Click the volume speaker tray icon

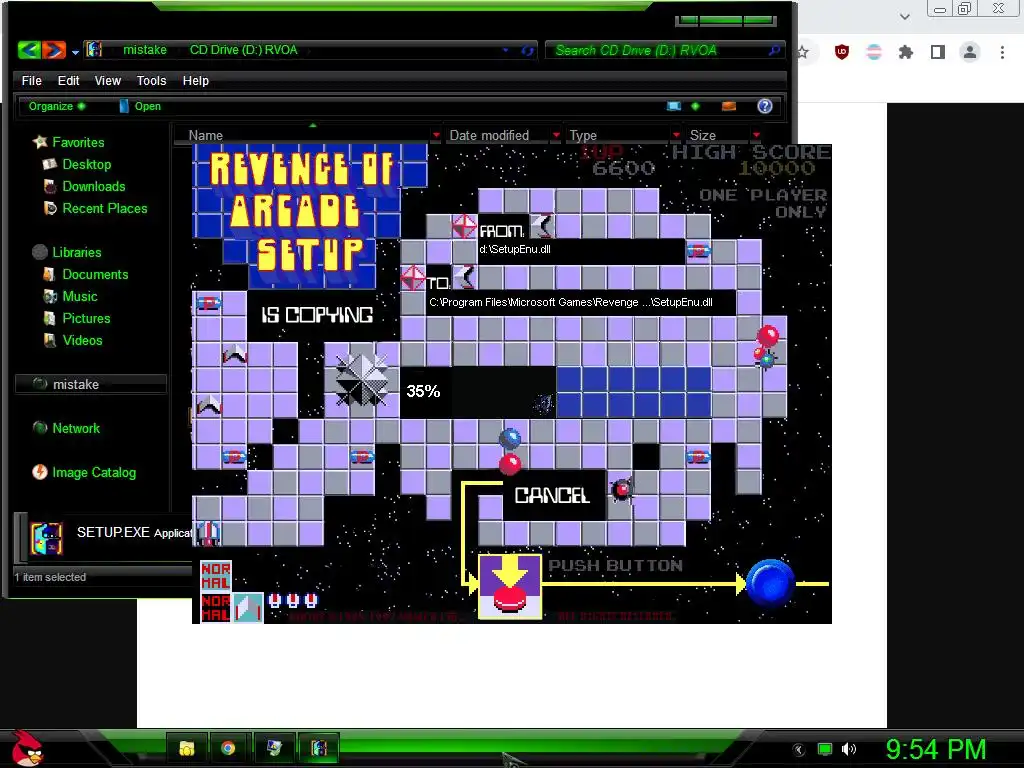pos(848,749)
